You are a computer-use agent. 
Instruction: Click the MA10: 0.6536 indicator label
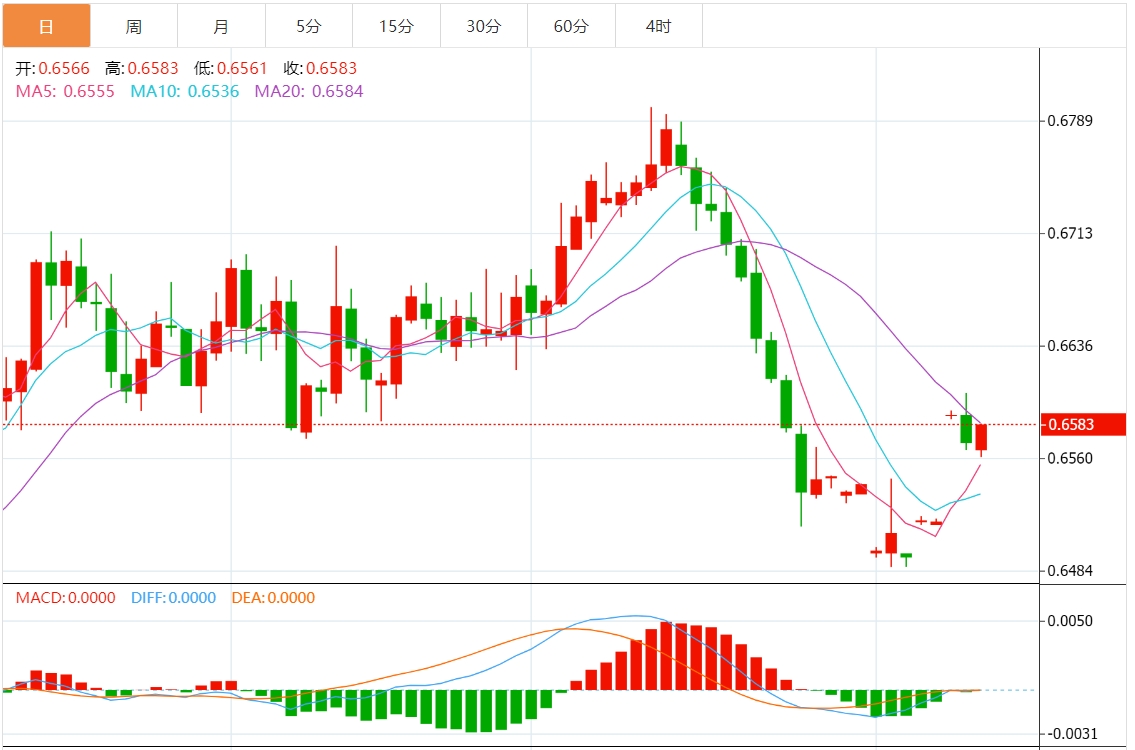(x=185, y=91)
